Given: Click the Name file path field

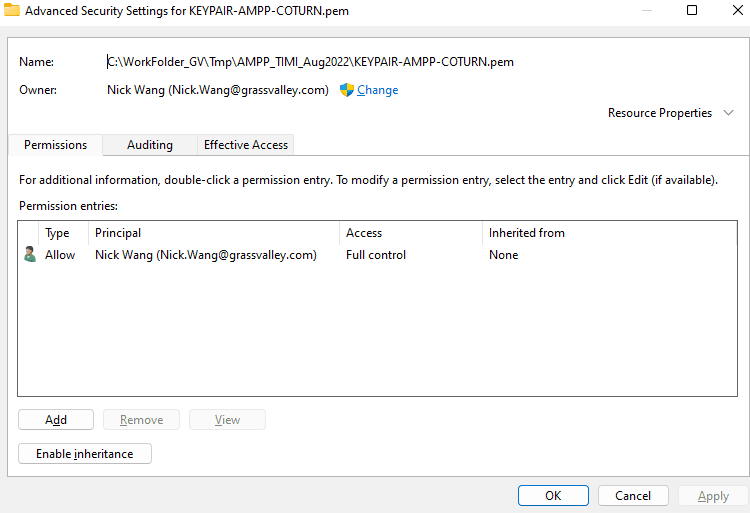Looking at the screenshot, I should tap(310, 62).
